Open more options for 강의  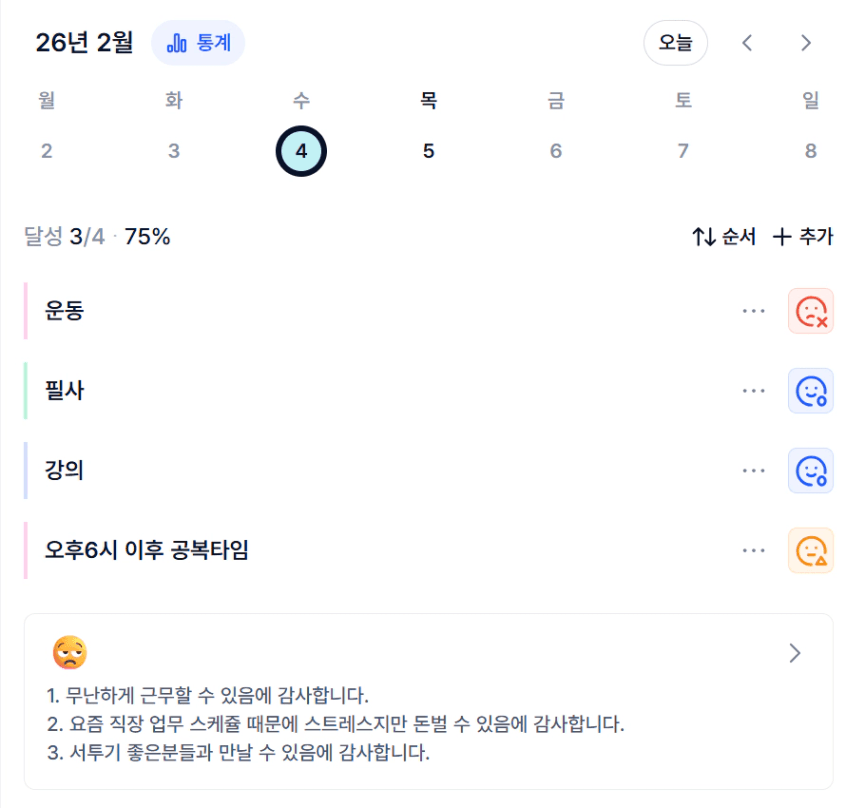(753, 470)
